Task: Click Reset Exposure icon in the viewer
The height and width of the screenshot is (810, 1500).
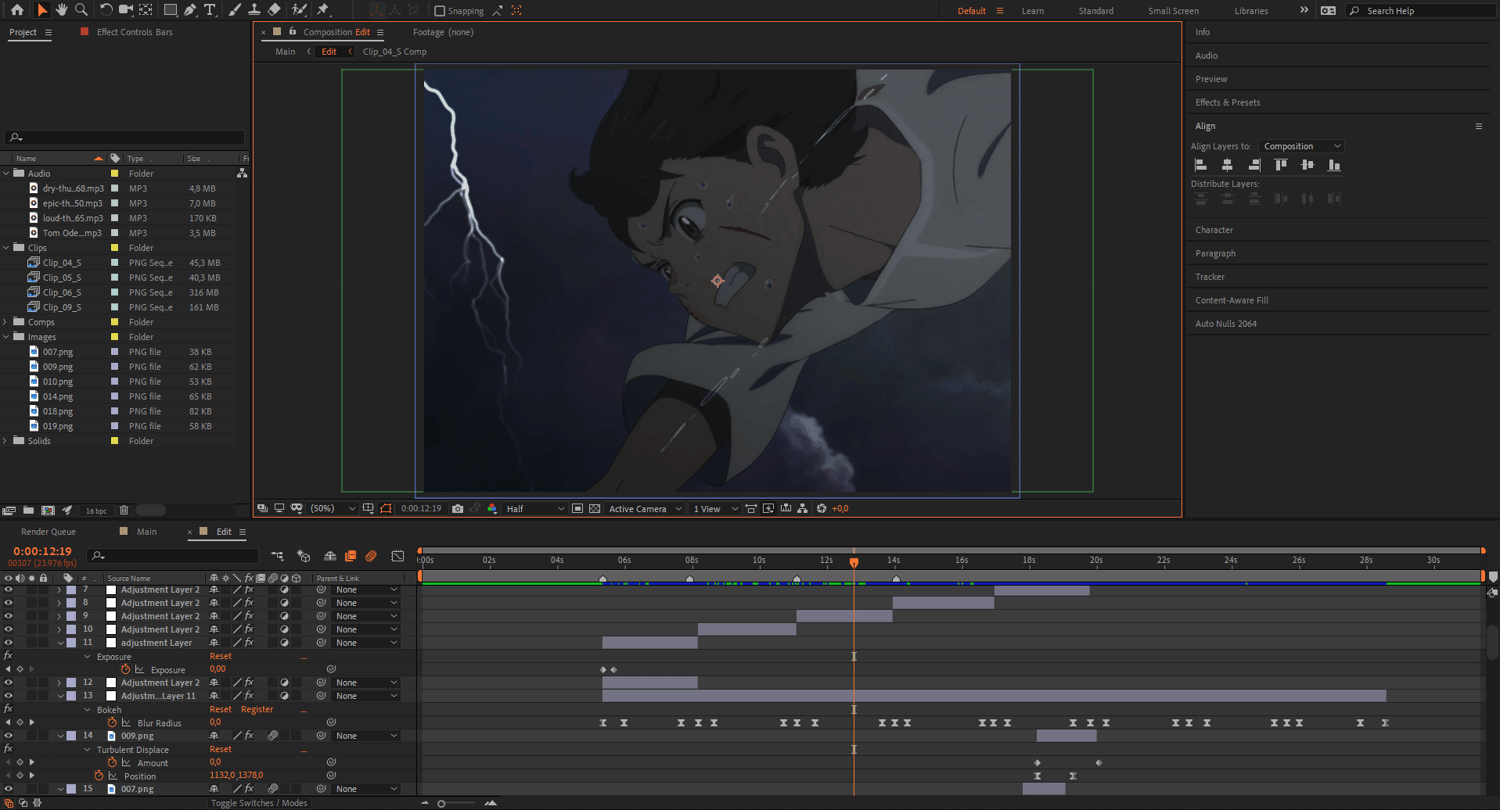Action: (822, 509)
